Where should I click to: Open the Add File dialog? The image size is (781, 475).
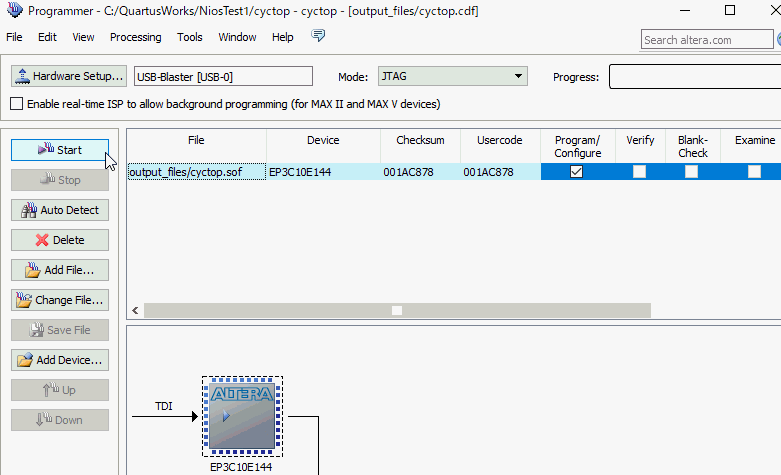pos(60,270)
